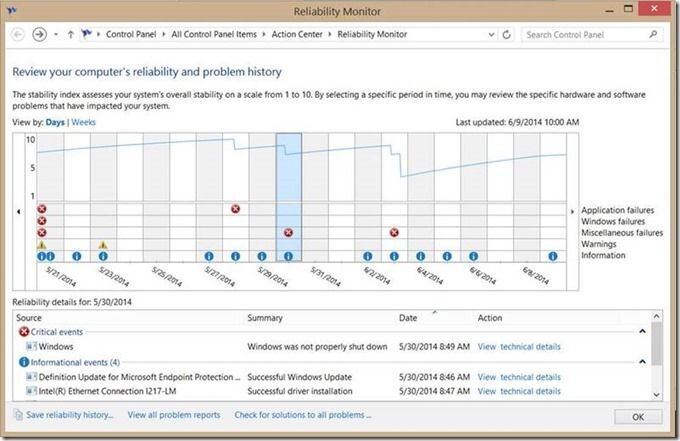Select first-column Windows failure red icon

click(x=42, y=221)
